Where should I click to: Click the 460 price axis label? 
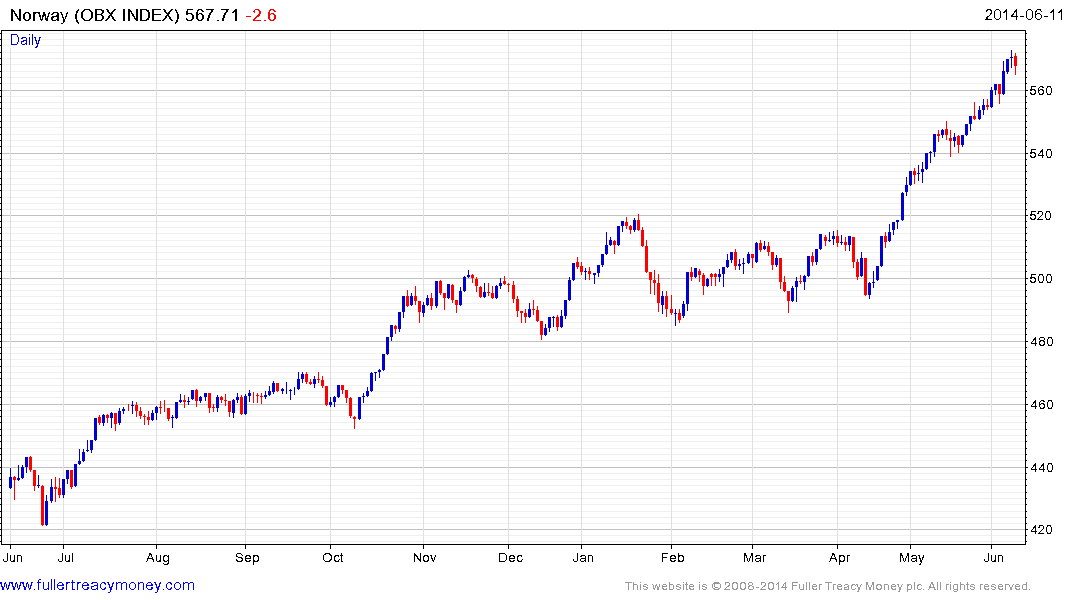click(x=1041, y=405)
